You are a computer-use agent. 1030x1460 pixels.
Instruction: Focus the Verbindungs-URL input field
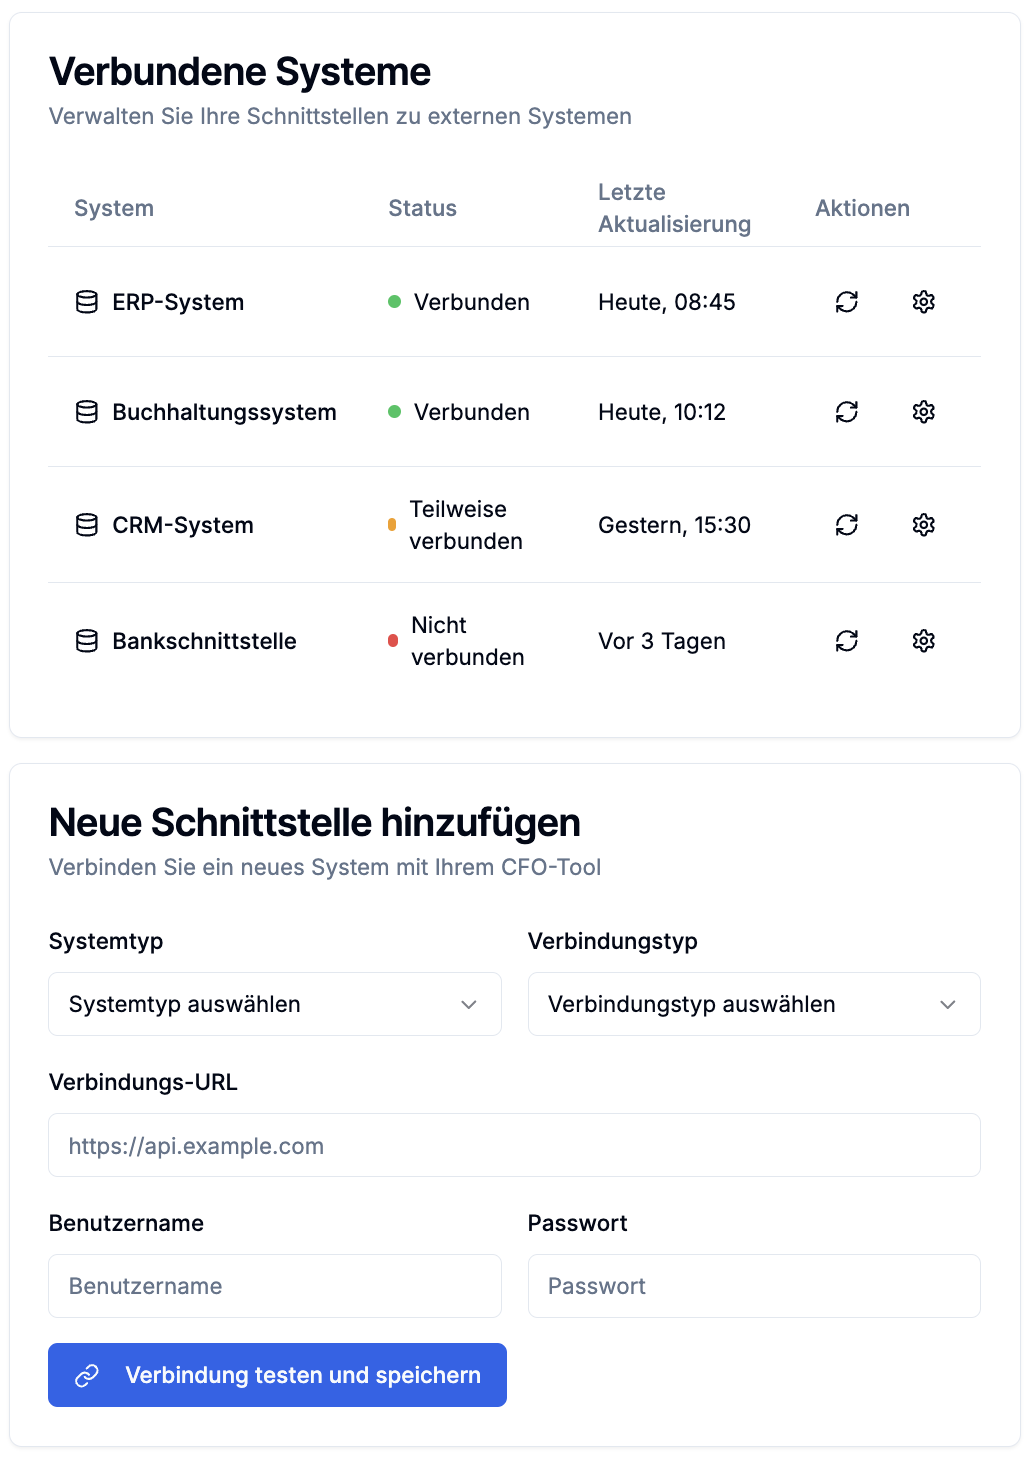pyautogui.click(x=514, y=1145)
